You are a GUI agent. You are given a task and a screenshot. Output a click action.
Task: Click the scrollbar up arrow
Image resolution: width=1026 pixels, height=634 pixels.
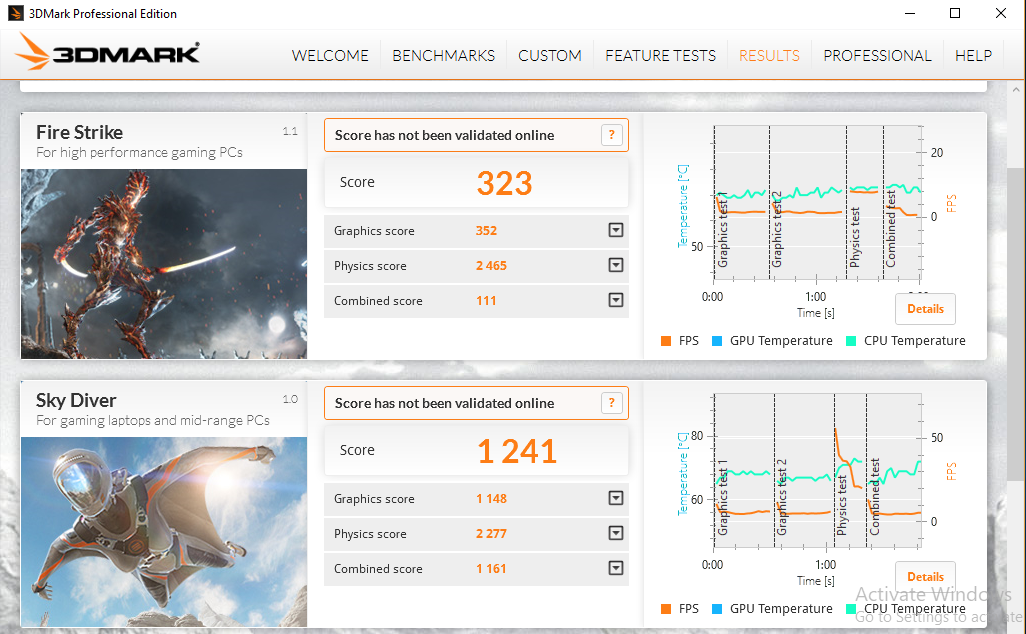(1016, 90)
